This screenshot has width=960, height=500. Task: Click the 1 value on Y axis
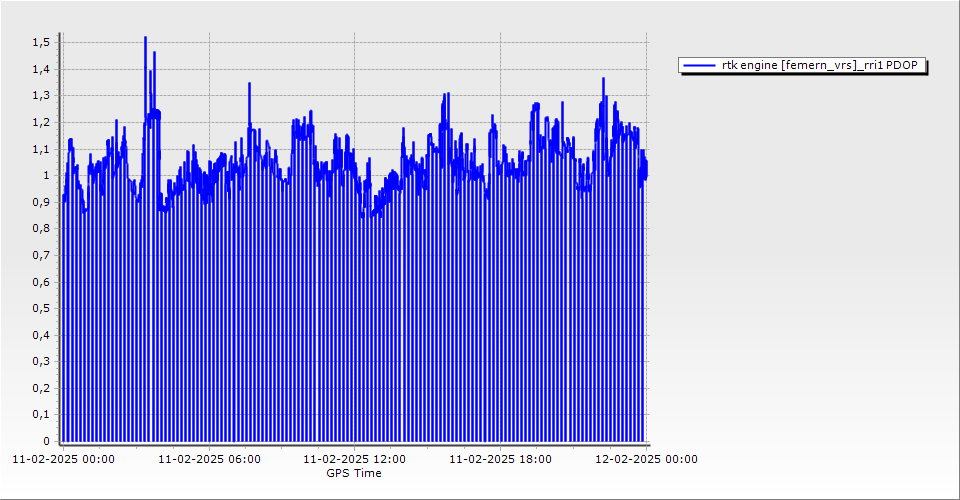click(45, 175)
